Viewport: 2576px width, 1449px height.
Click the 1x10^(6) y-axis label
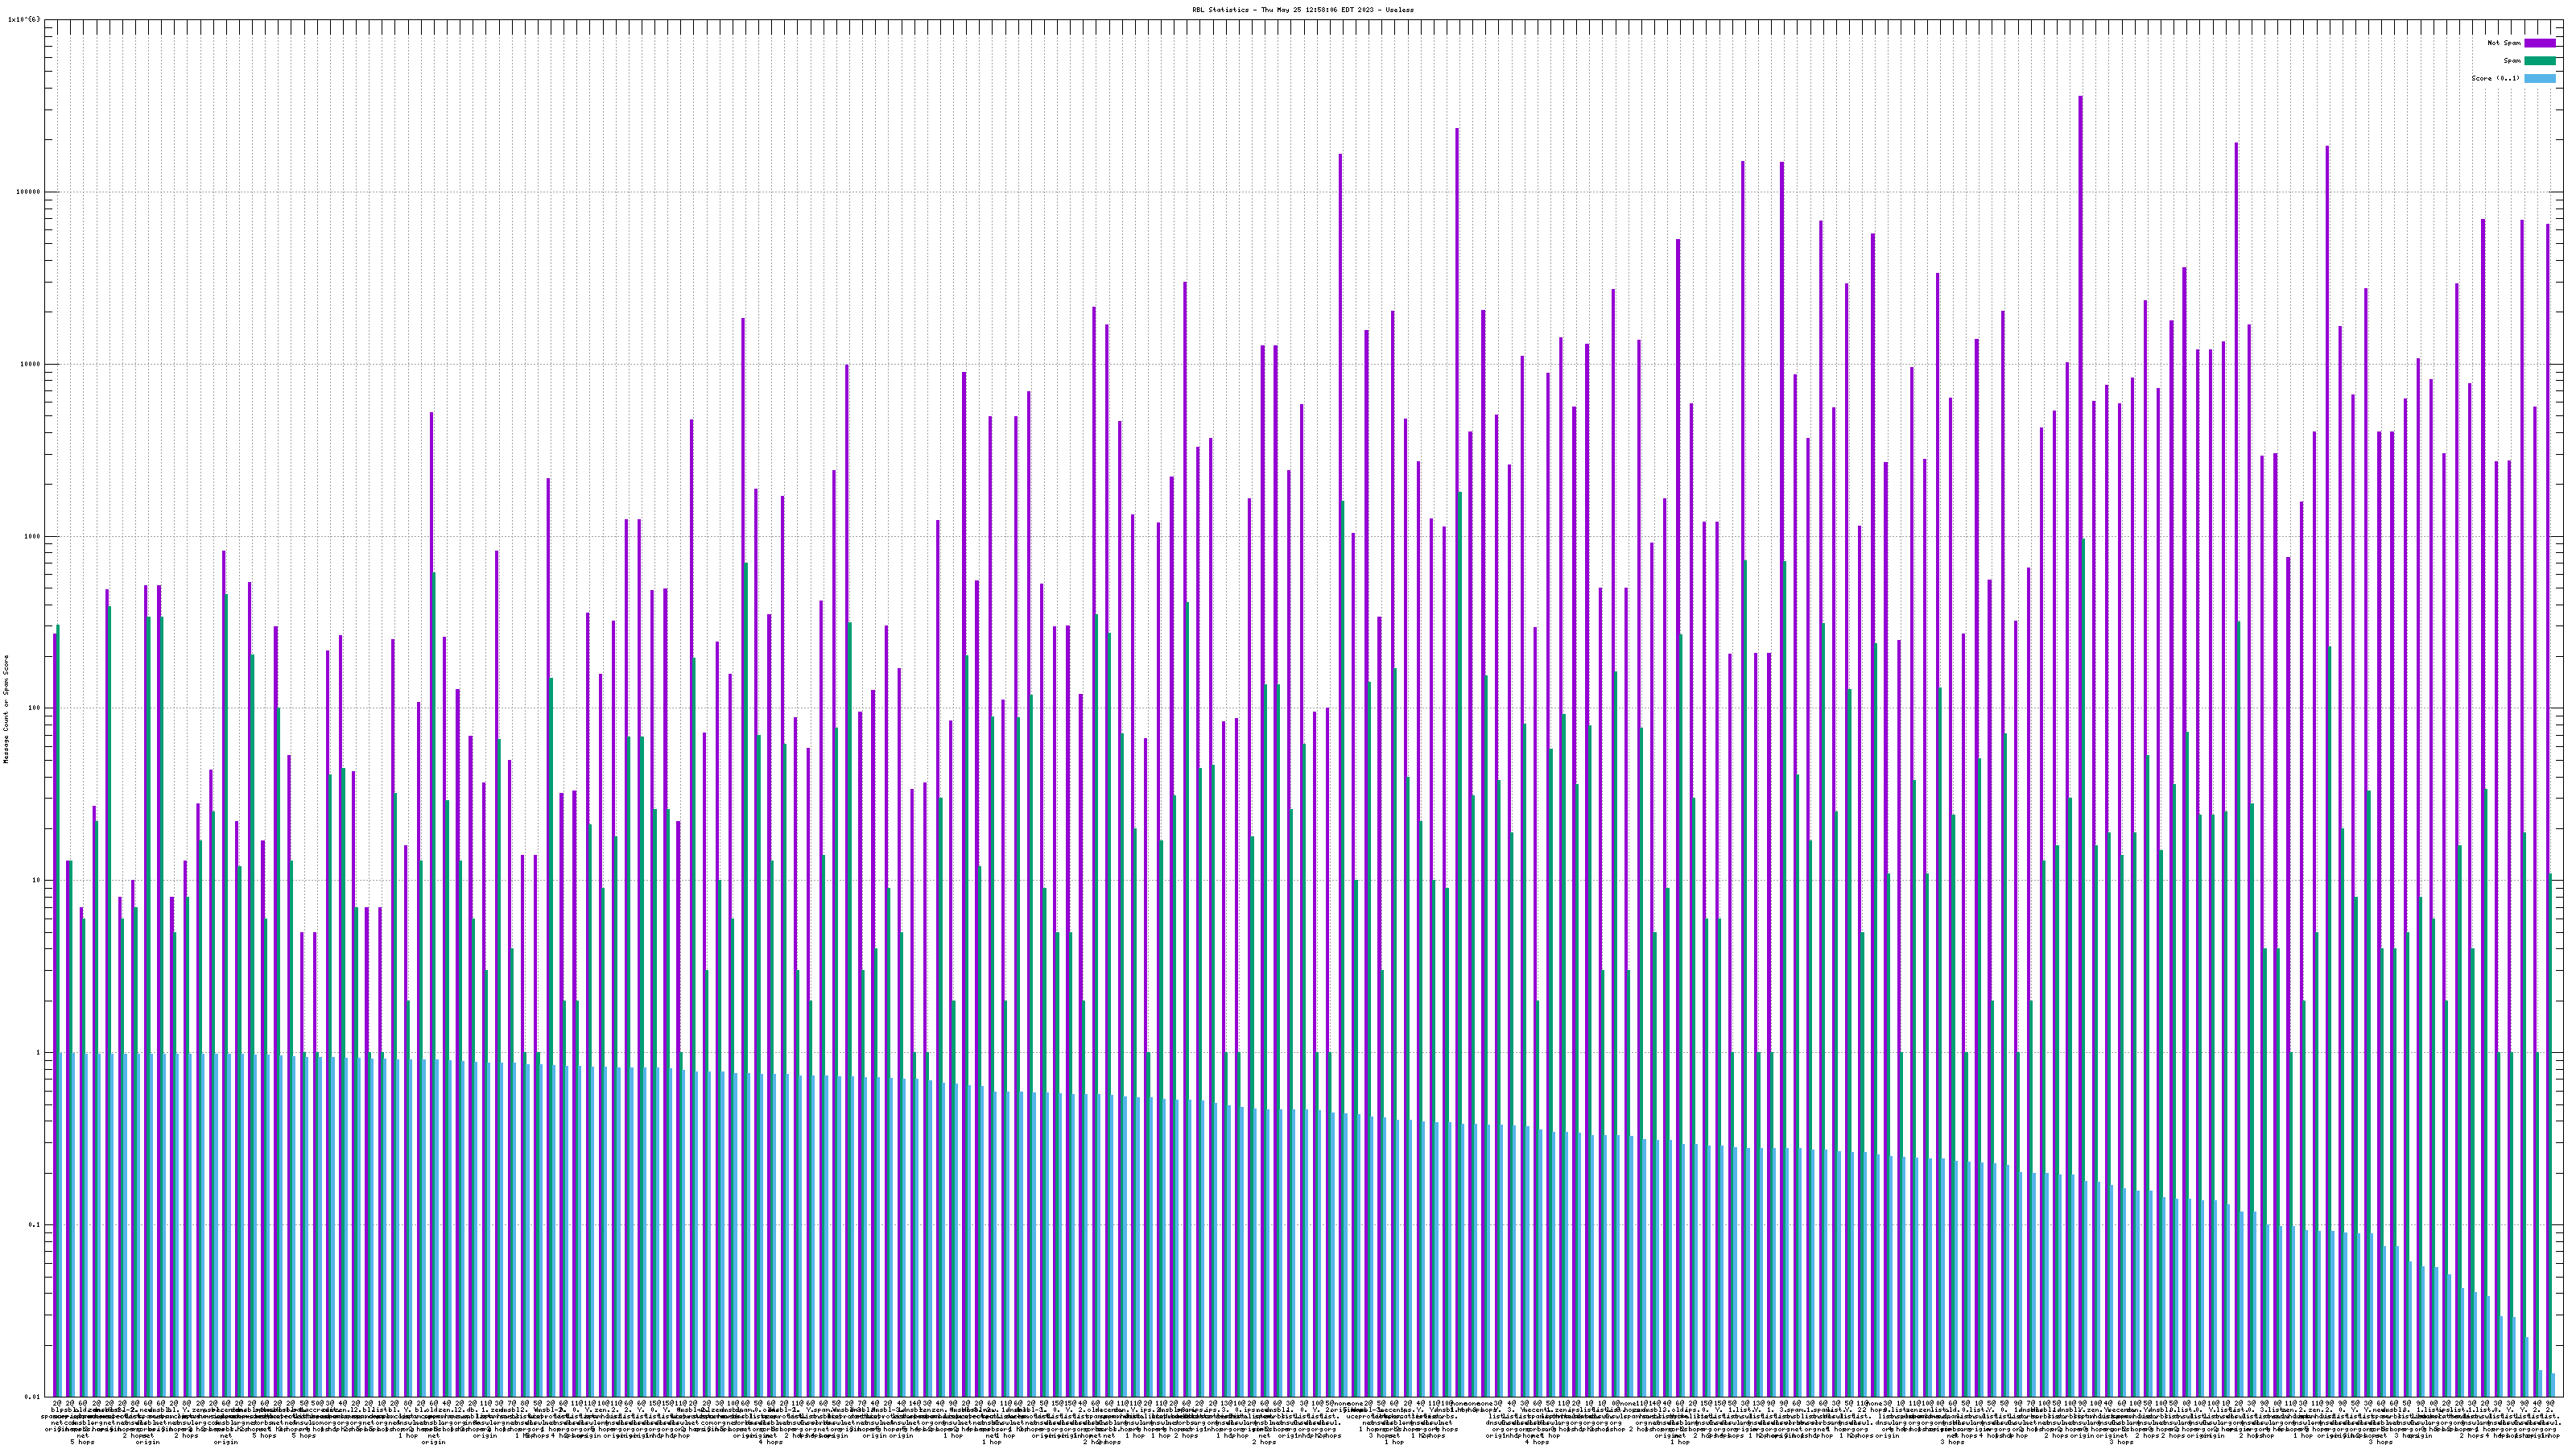click(x=23, y=19)
